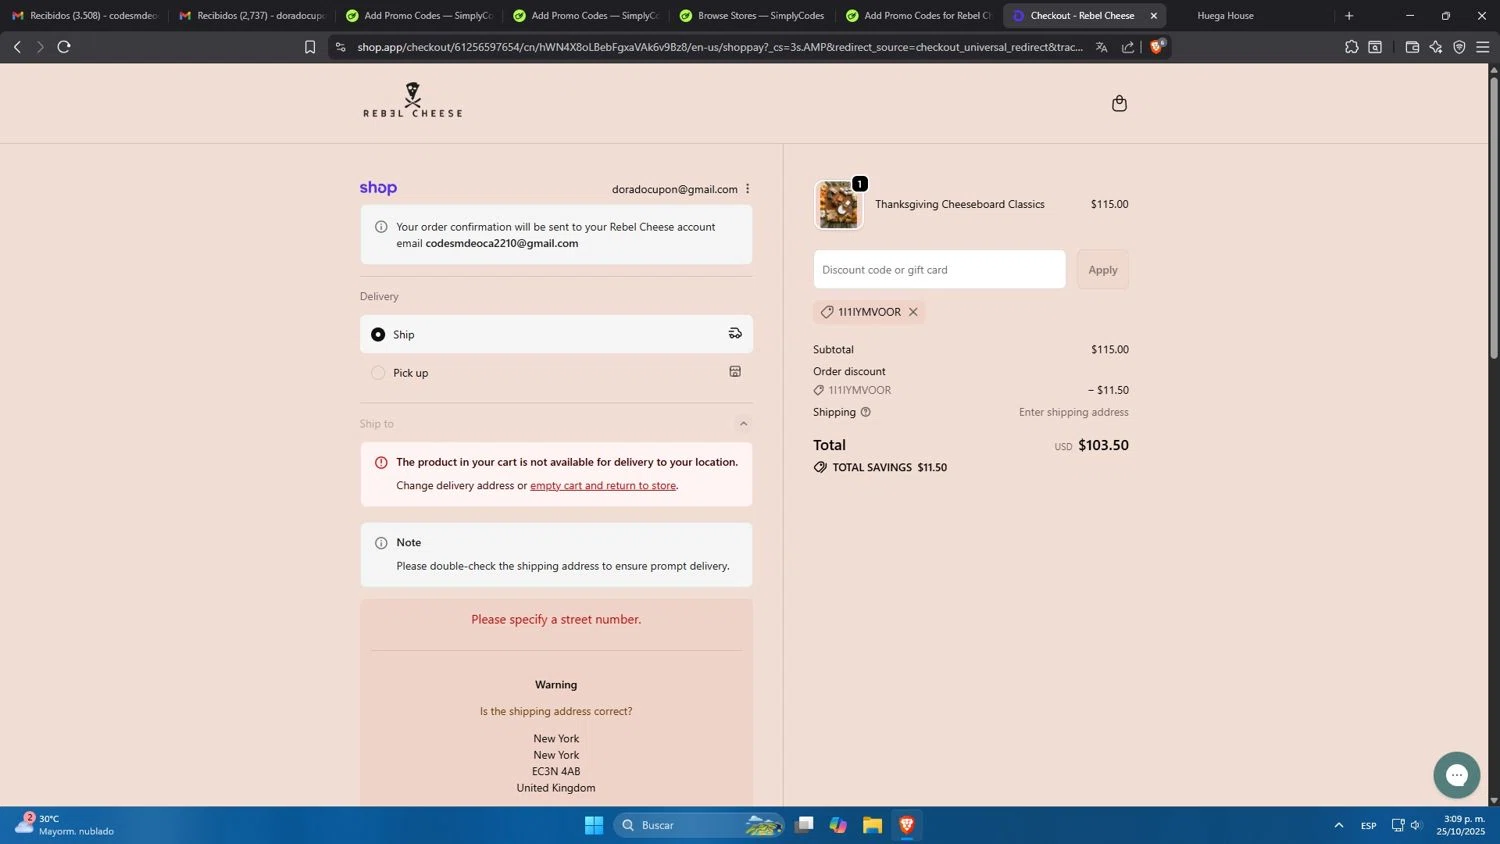This screenshot has height=844, width=1500.
Task: Open Task View on taskbar
Action: pos(804,825)
